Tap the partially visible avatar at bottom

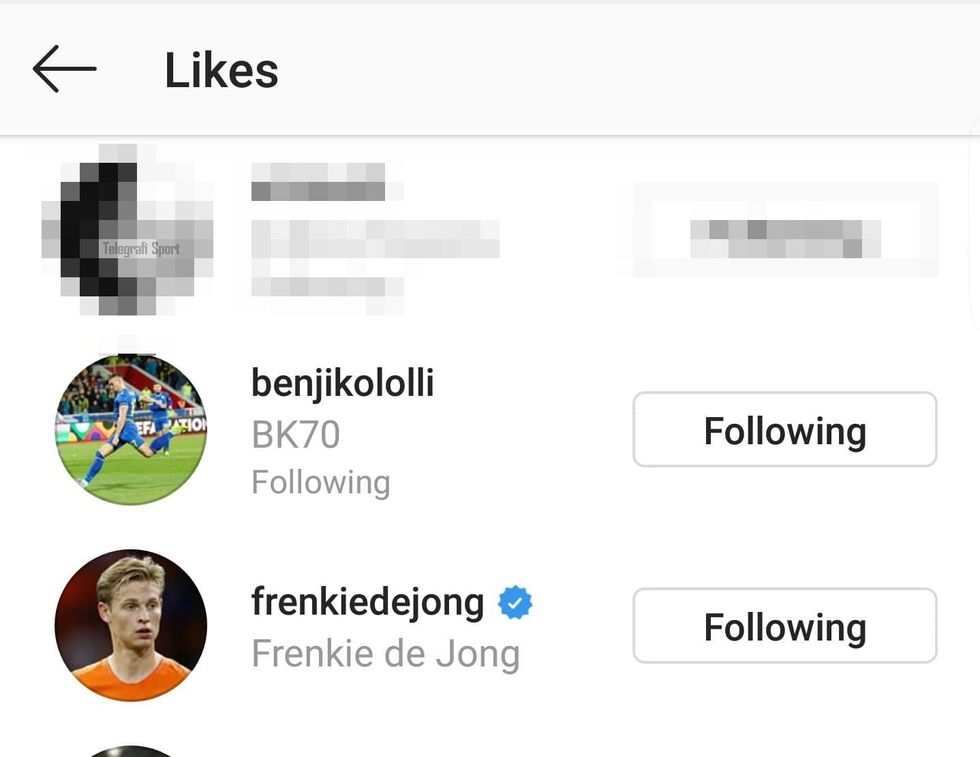tap(130, 750)
